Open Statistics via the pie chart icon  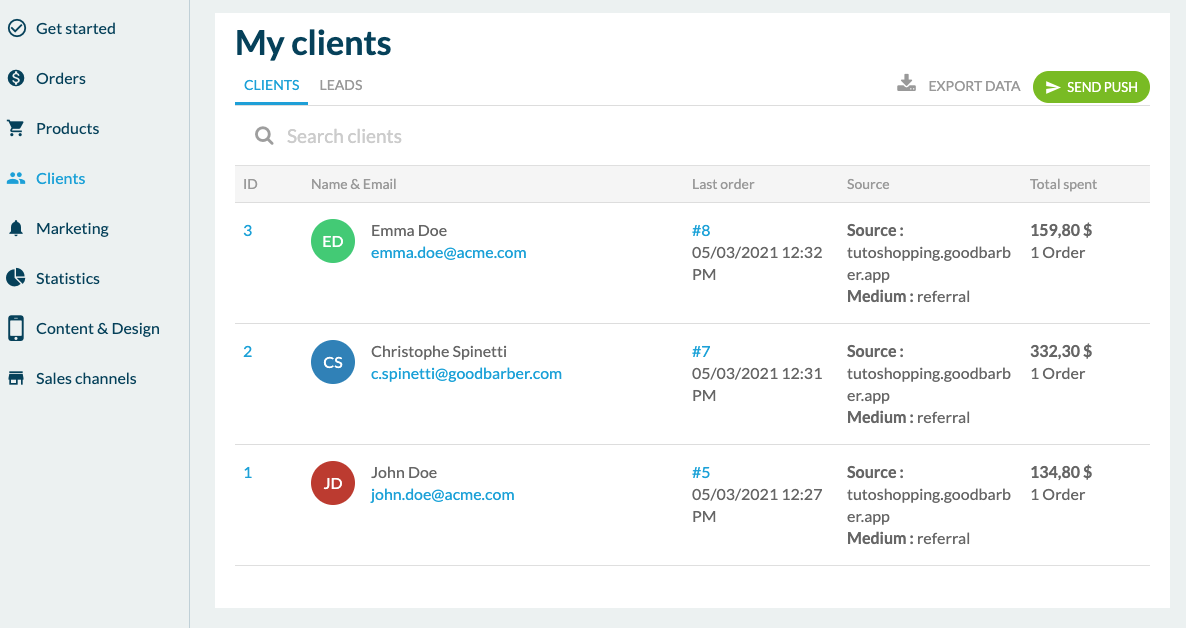(16, 278)
